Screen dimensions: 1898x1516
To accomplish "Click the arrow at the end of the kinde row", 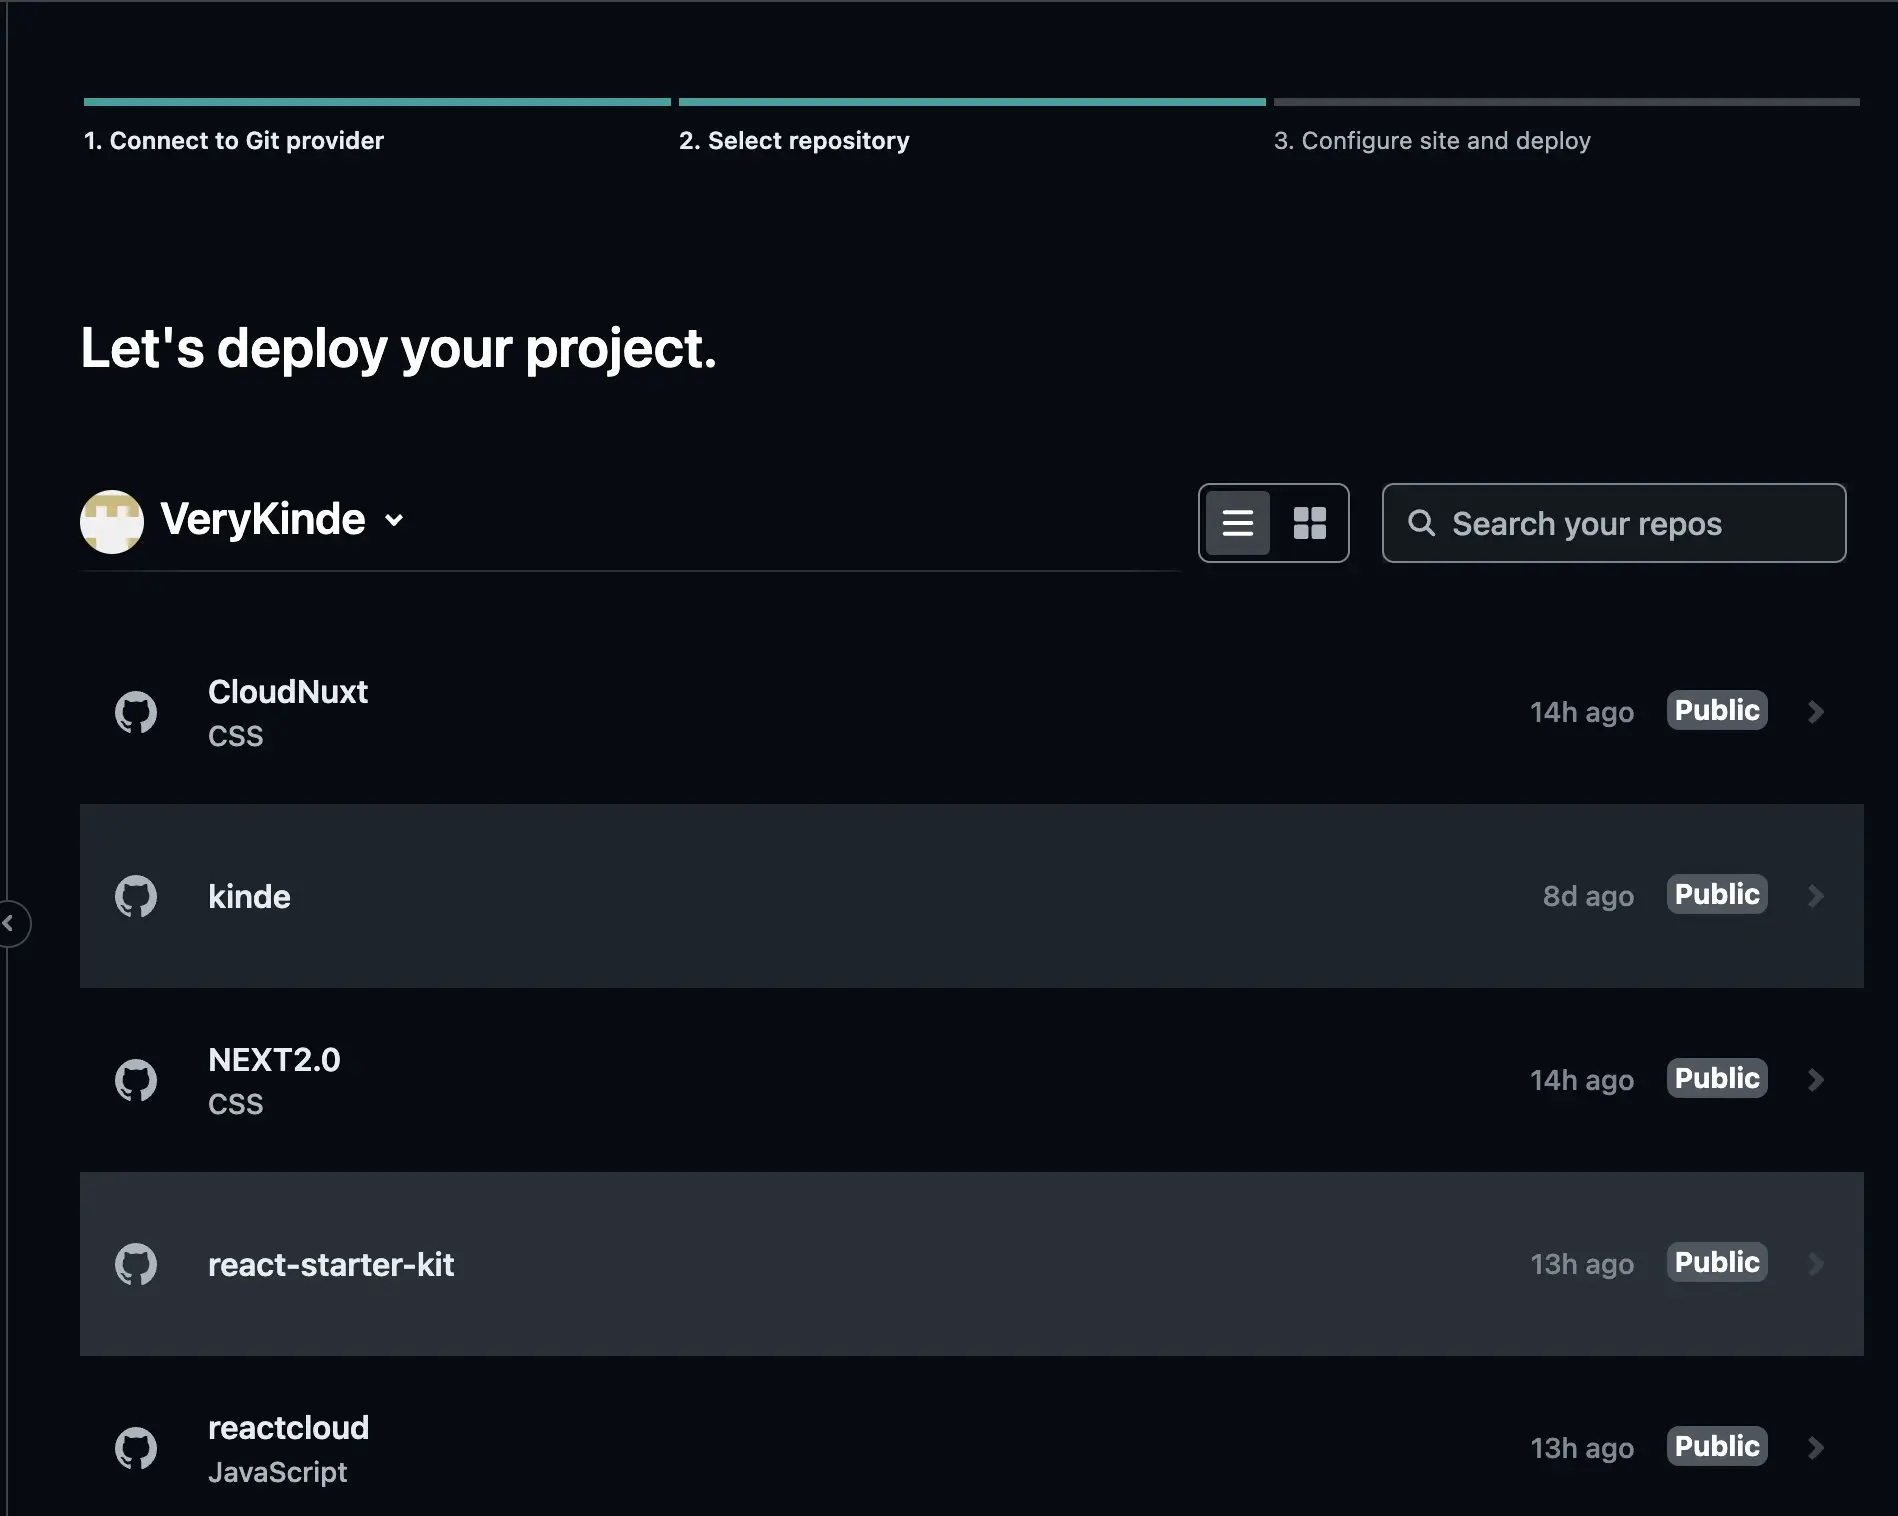I will (1816, 896).
